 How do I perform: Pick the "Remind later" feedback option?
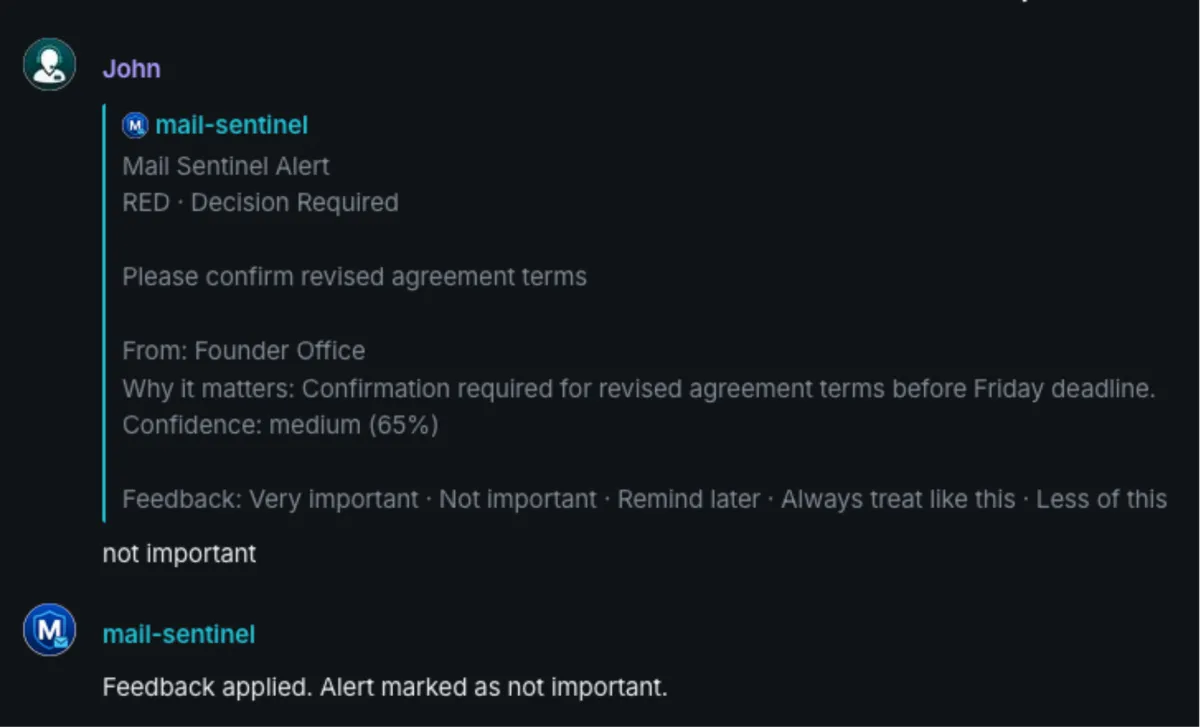[688, 499]
